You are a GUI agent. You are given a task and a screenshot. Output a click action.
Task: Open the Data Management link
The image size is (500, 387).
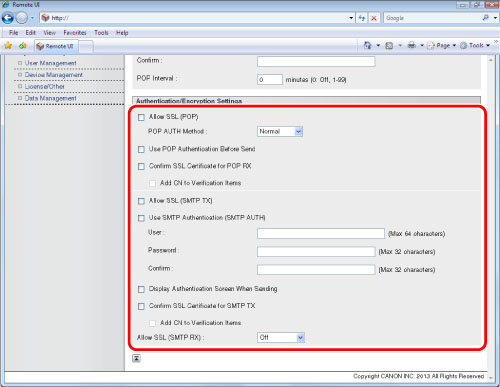50,98
